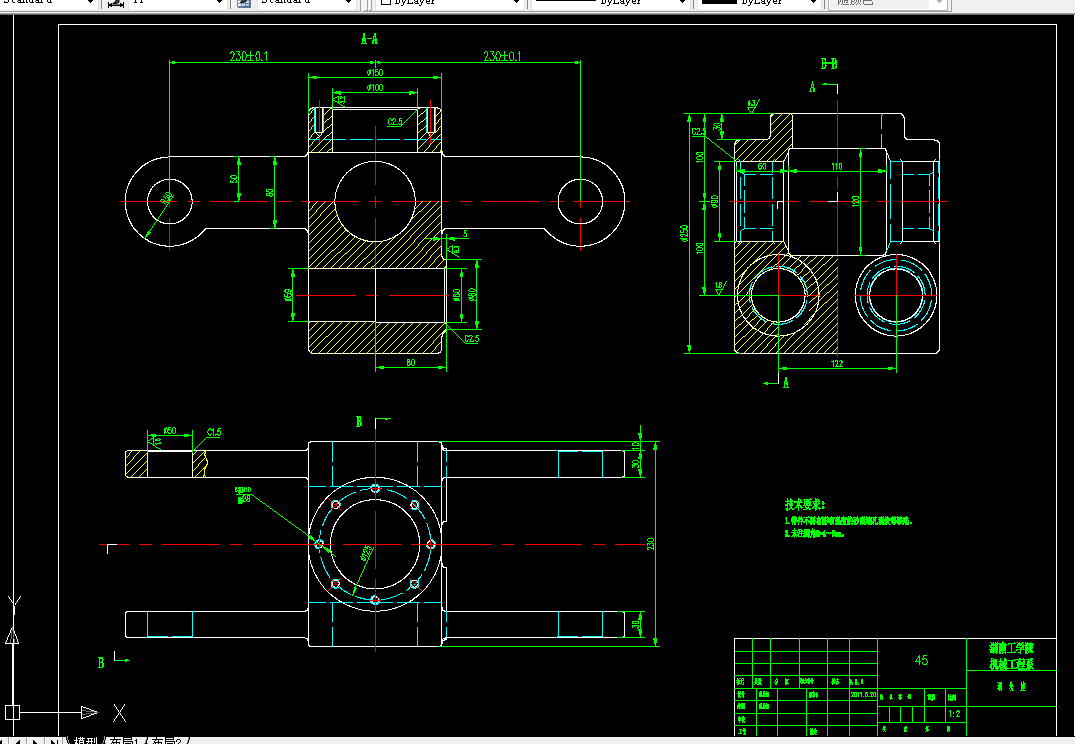Select the A-A section view label
The image size is (1075, 744).
point(370,39)
